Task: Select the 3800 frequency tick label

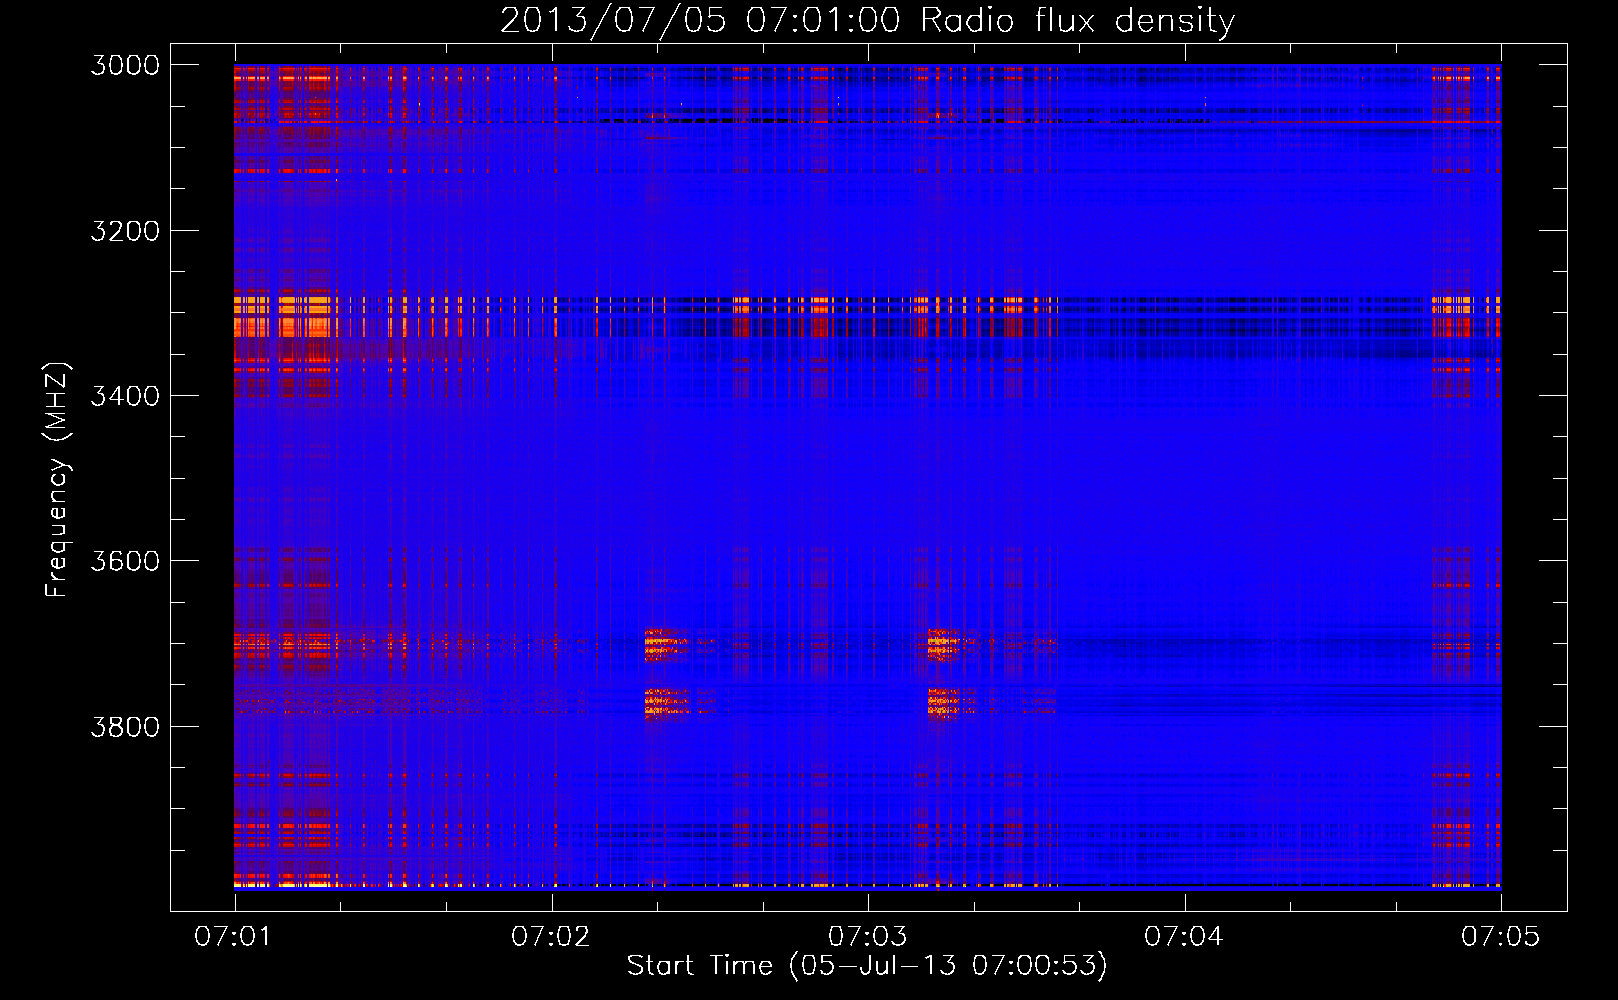Action: 125,726
